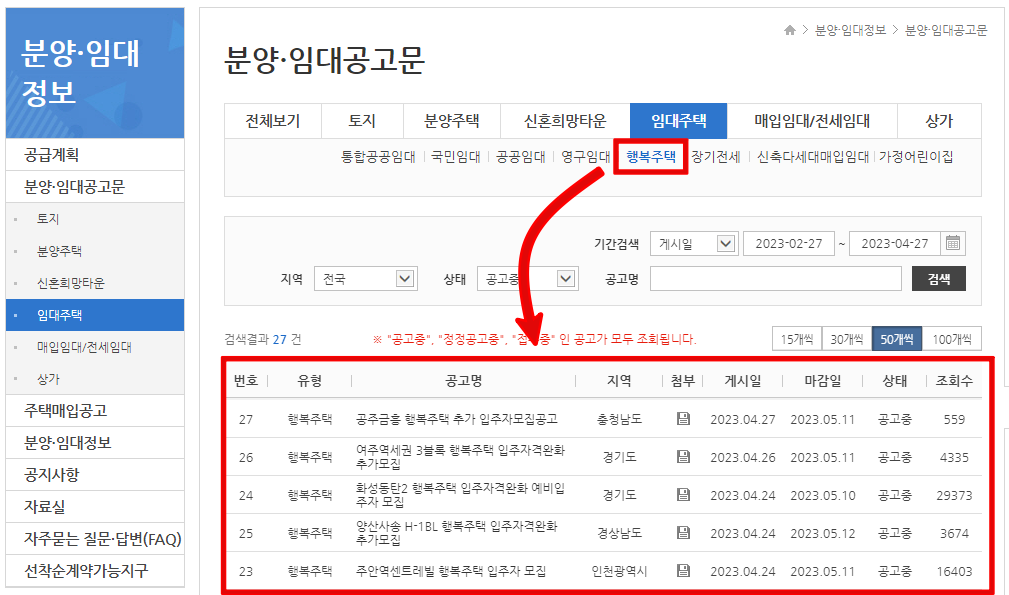Select the 토지 tab
1009x595 pixels.
(362, 121)
